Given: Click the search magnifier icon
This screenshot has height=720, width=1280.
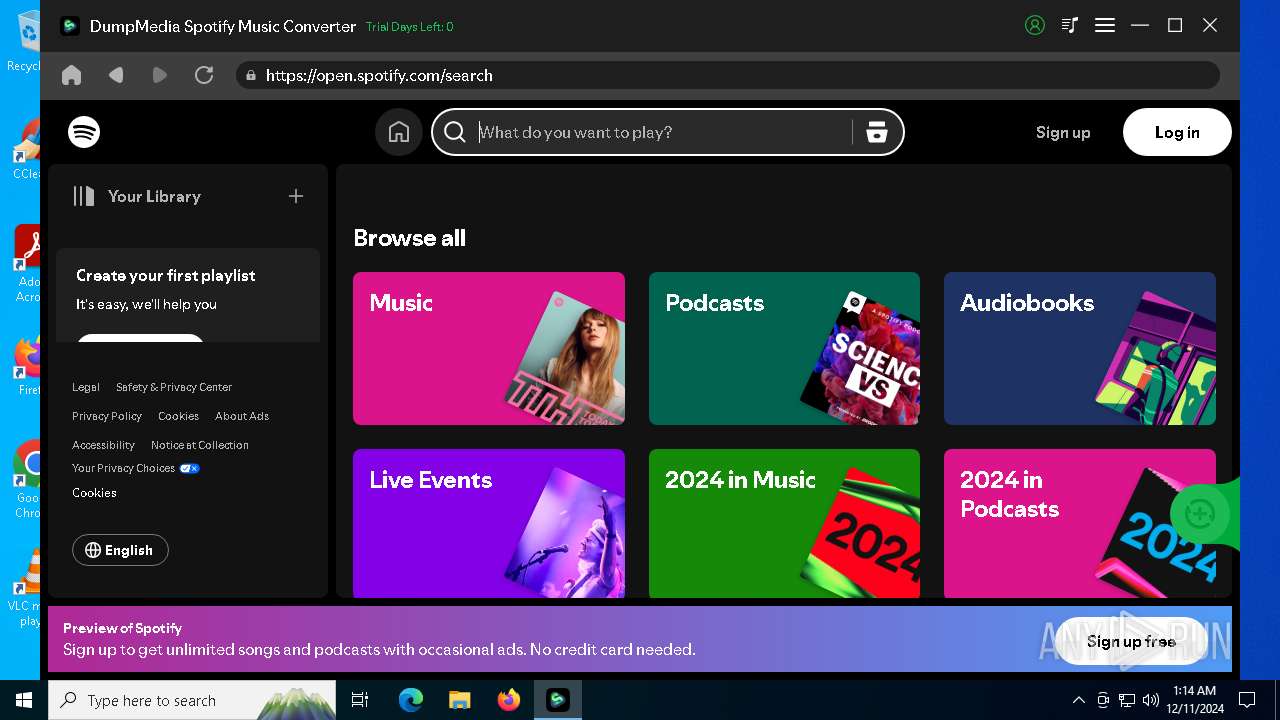Looking at the screenshot, I should tap(455, 132).
